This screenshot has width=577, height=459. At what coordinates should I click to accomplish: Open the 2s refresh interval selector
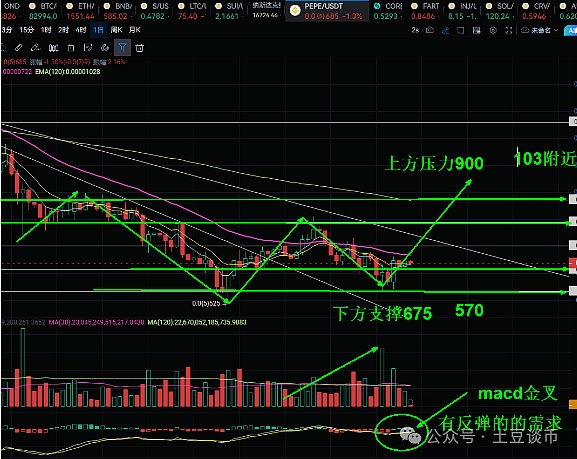tap(415, 30)
